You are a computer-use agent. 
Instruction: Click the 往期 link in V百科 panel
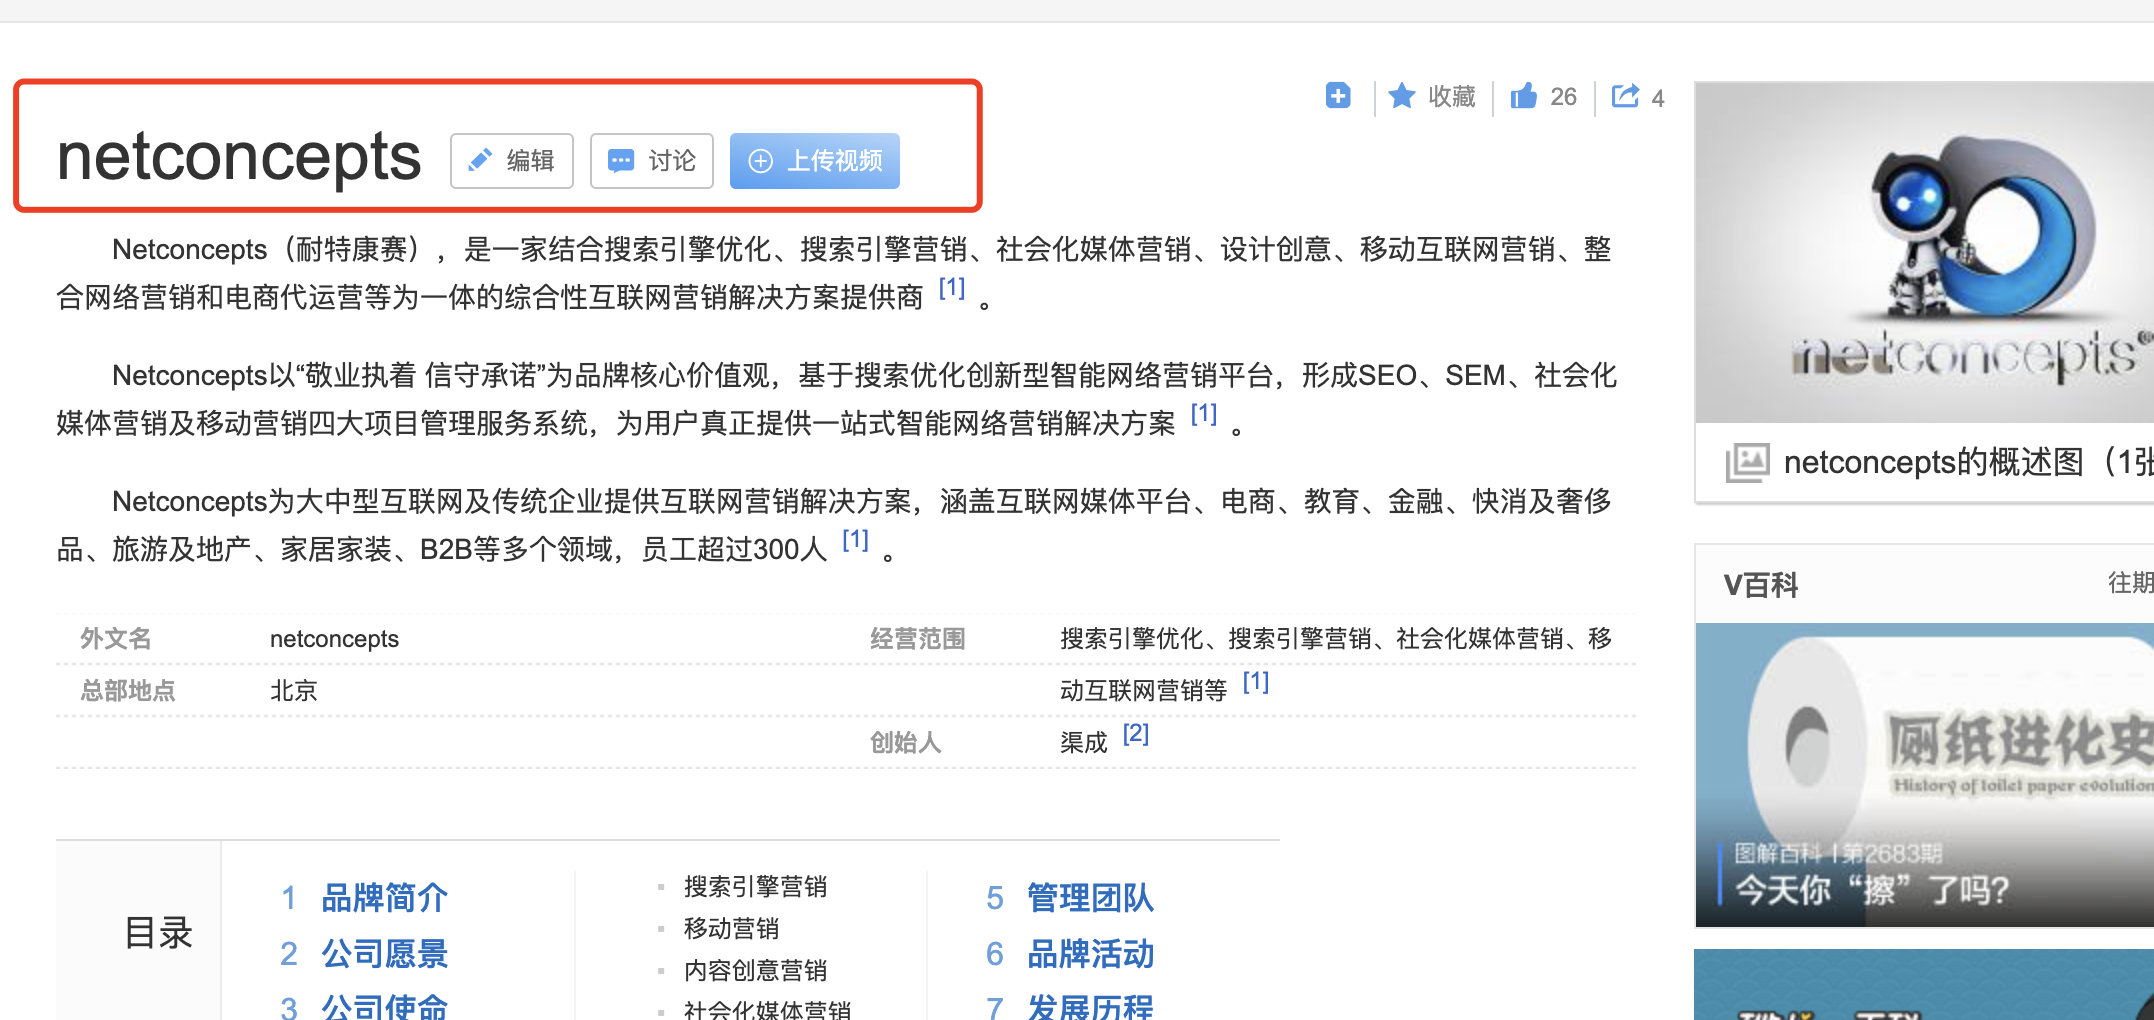[x=2130, y=583]
